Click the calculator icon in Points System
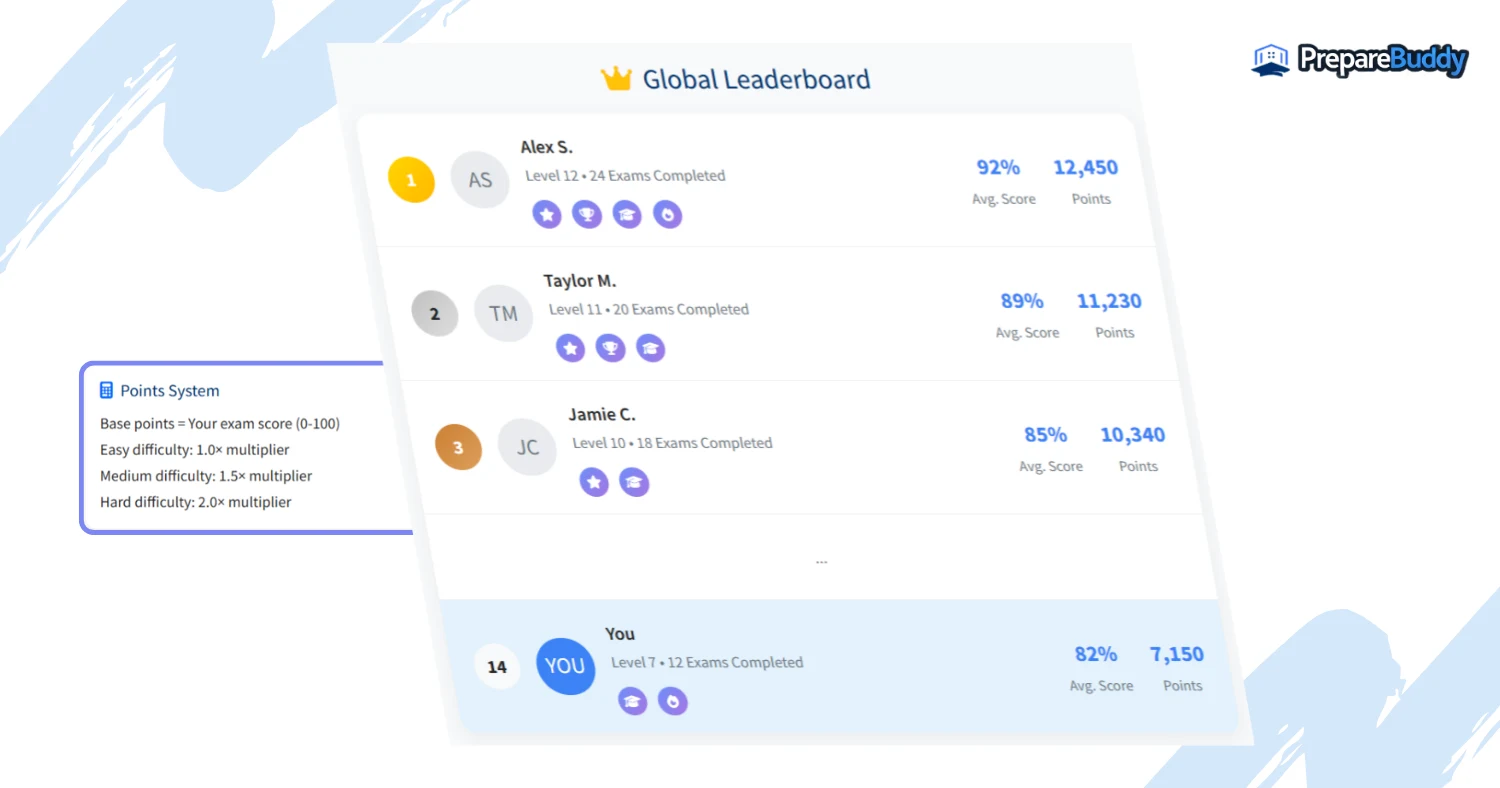 107,391
